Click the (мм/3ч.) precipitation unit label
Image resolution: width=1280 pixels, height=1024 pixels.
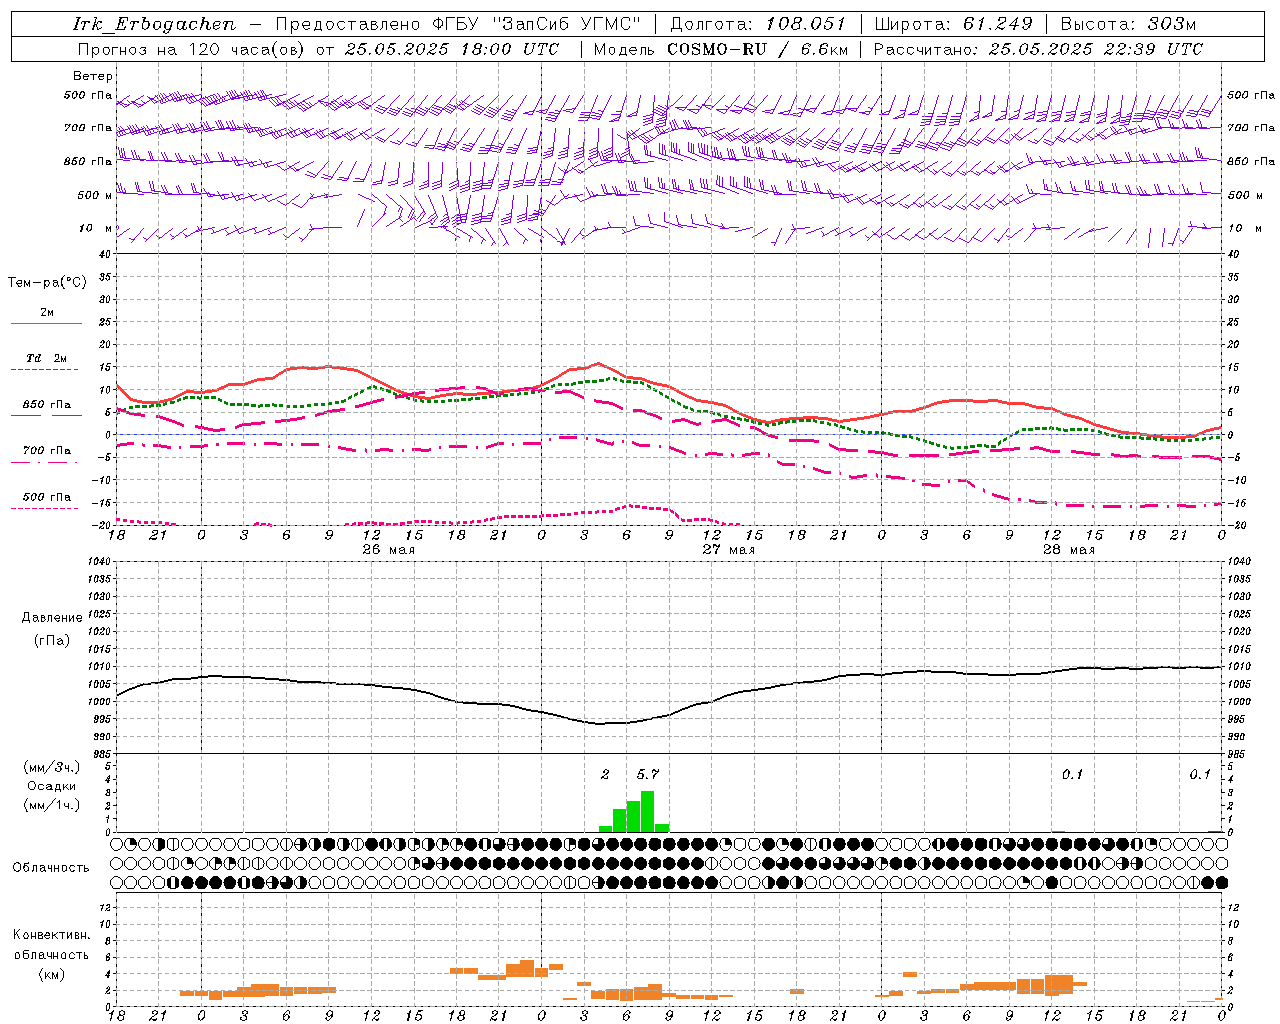52,767
